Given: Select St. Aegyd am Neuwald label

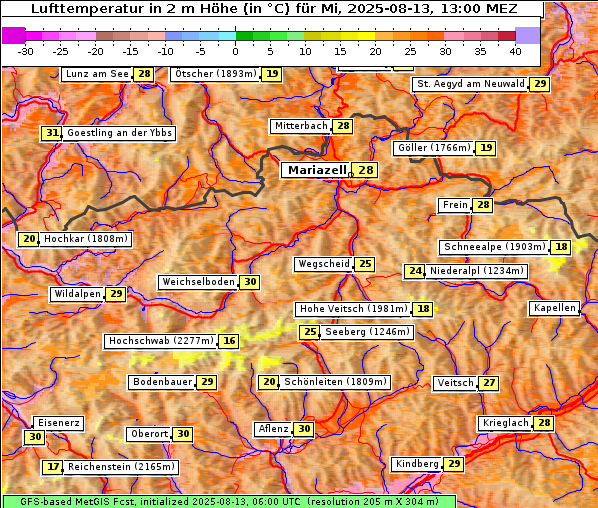Looking at the screenshot, I should (x=471, y=84).
